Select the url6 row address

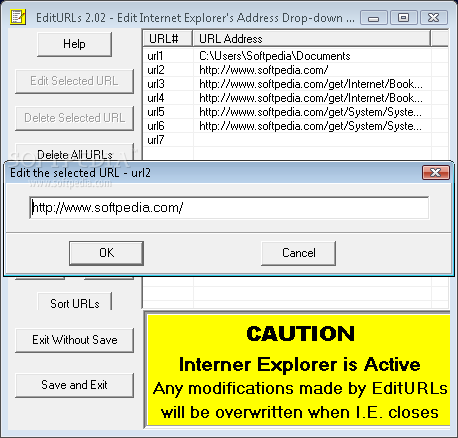(x=310, y=126)
